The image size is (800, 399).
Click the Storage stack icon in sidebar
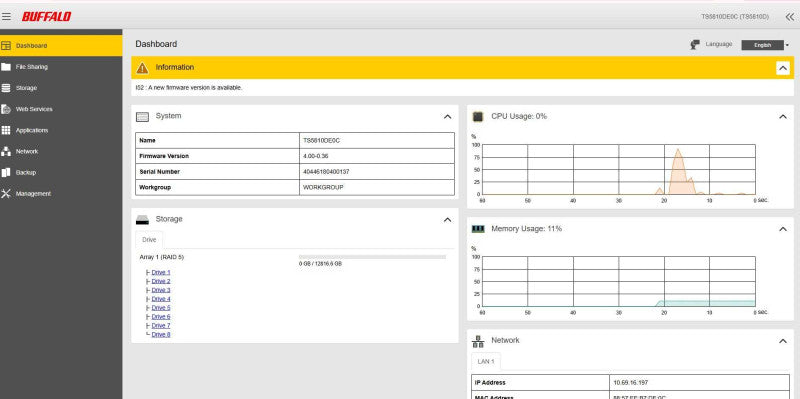pos(6,88)
